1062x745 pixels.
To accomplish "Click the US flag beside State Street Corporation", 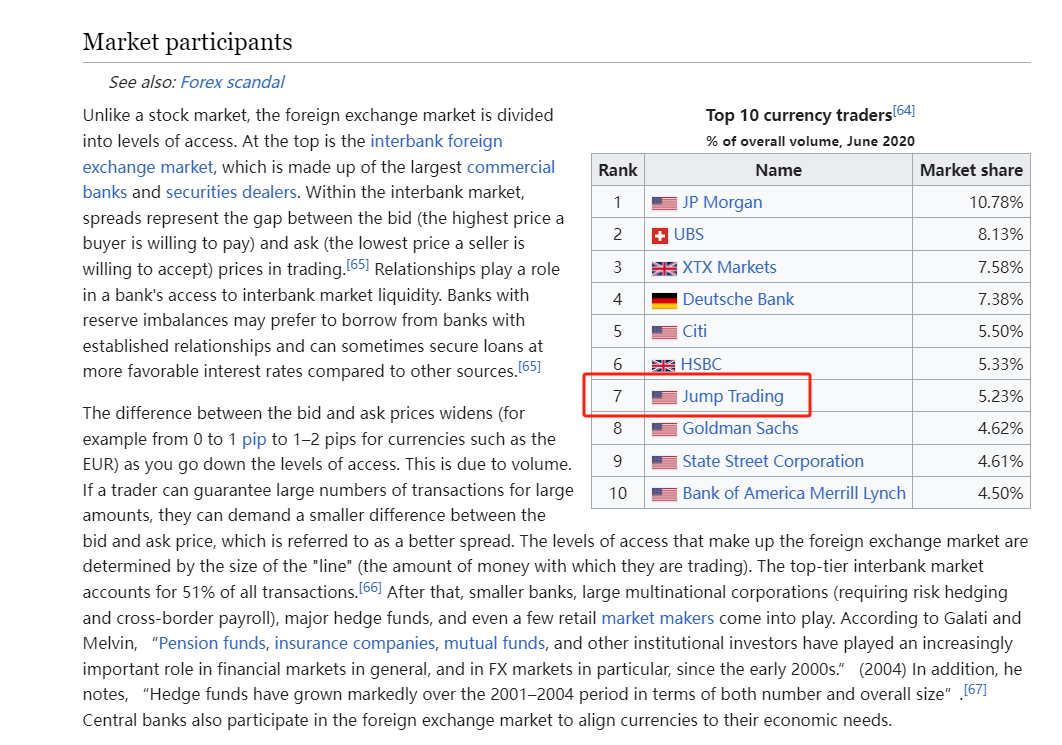I will click(664, 462).
